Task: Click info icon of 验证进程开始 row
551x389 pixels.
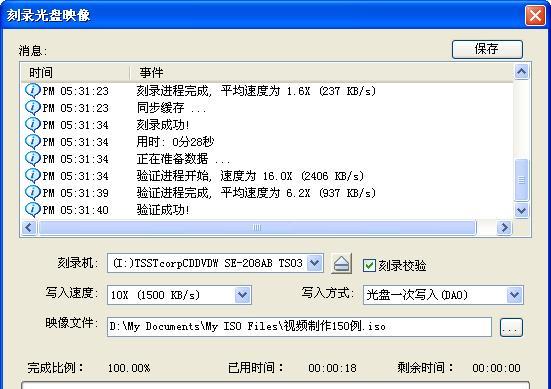Action: point(33,175)
